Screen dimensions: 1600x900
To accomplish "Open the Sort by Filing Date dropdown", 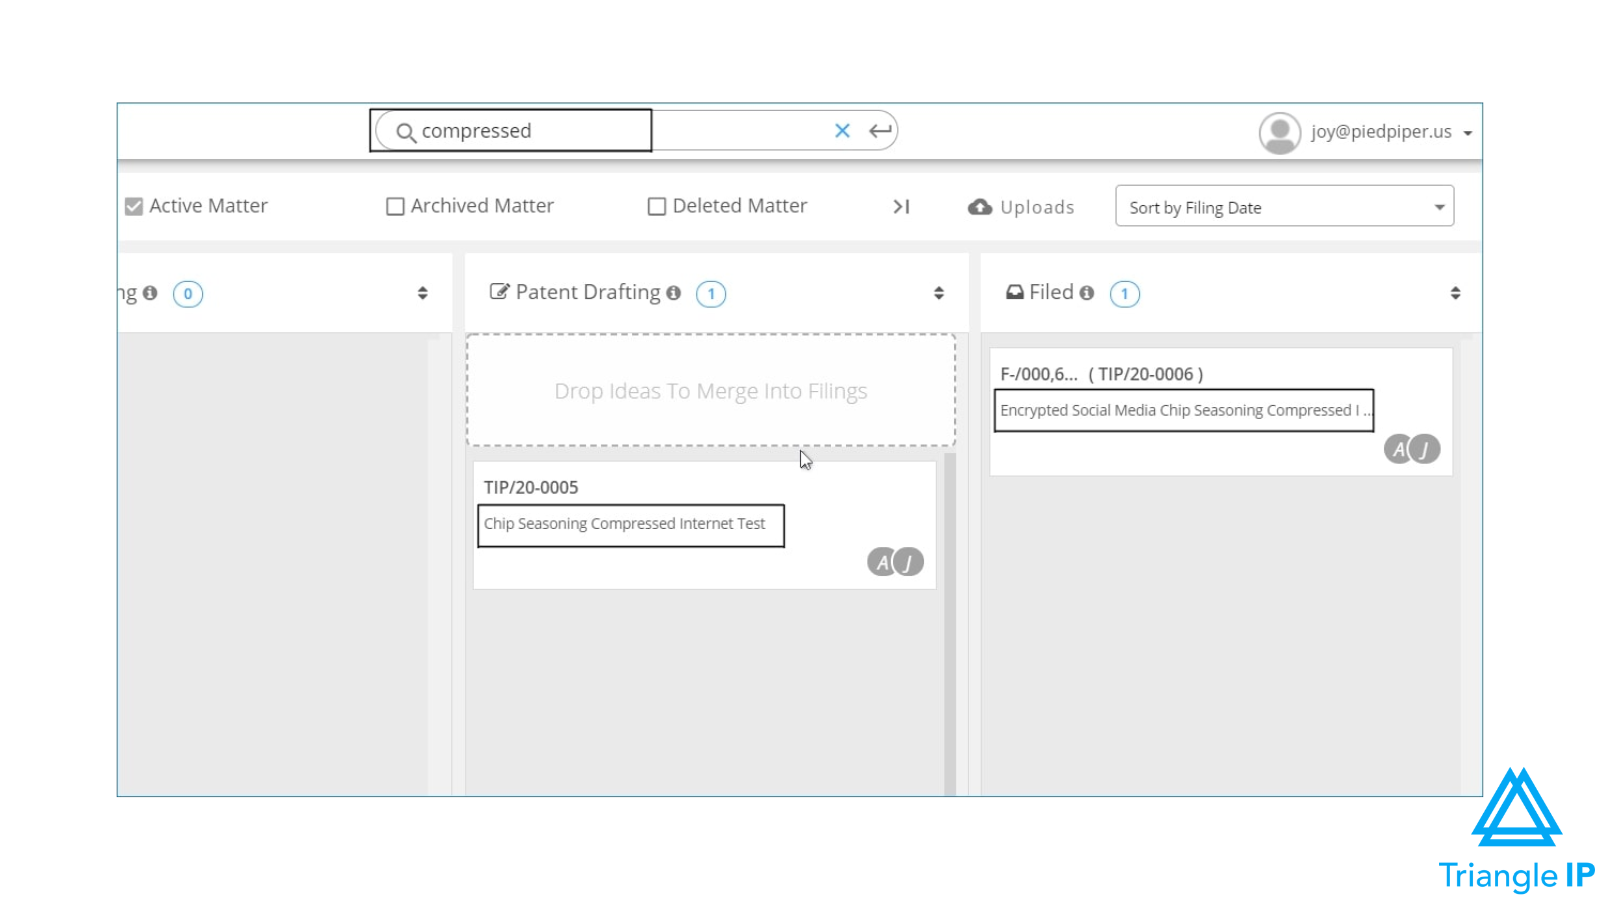I will pos(1284,206).
